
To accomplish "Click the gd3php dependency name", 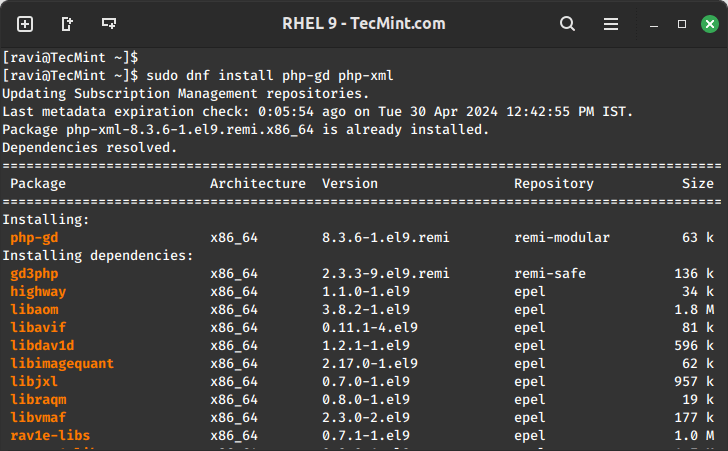I will click(x=34, y=273).
